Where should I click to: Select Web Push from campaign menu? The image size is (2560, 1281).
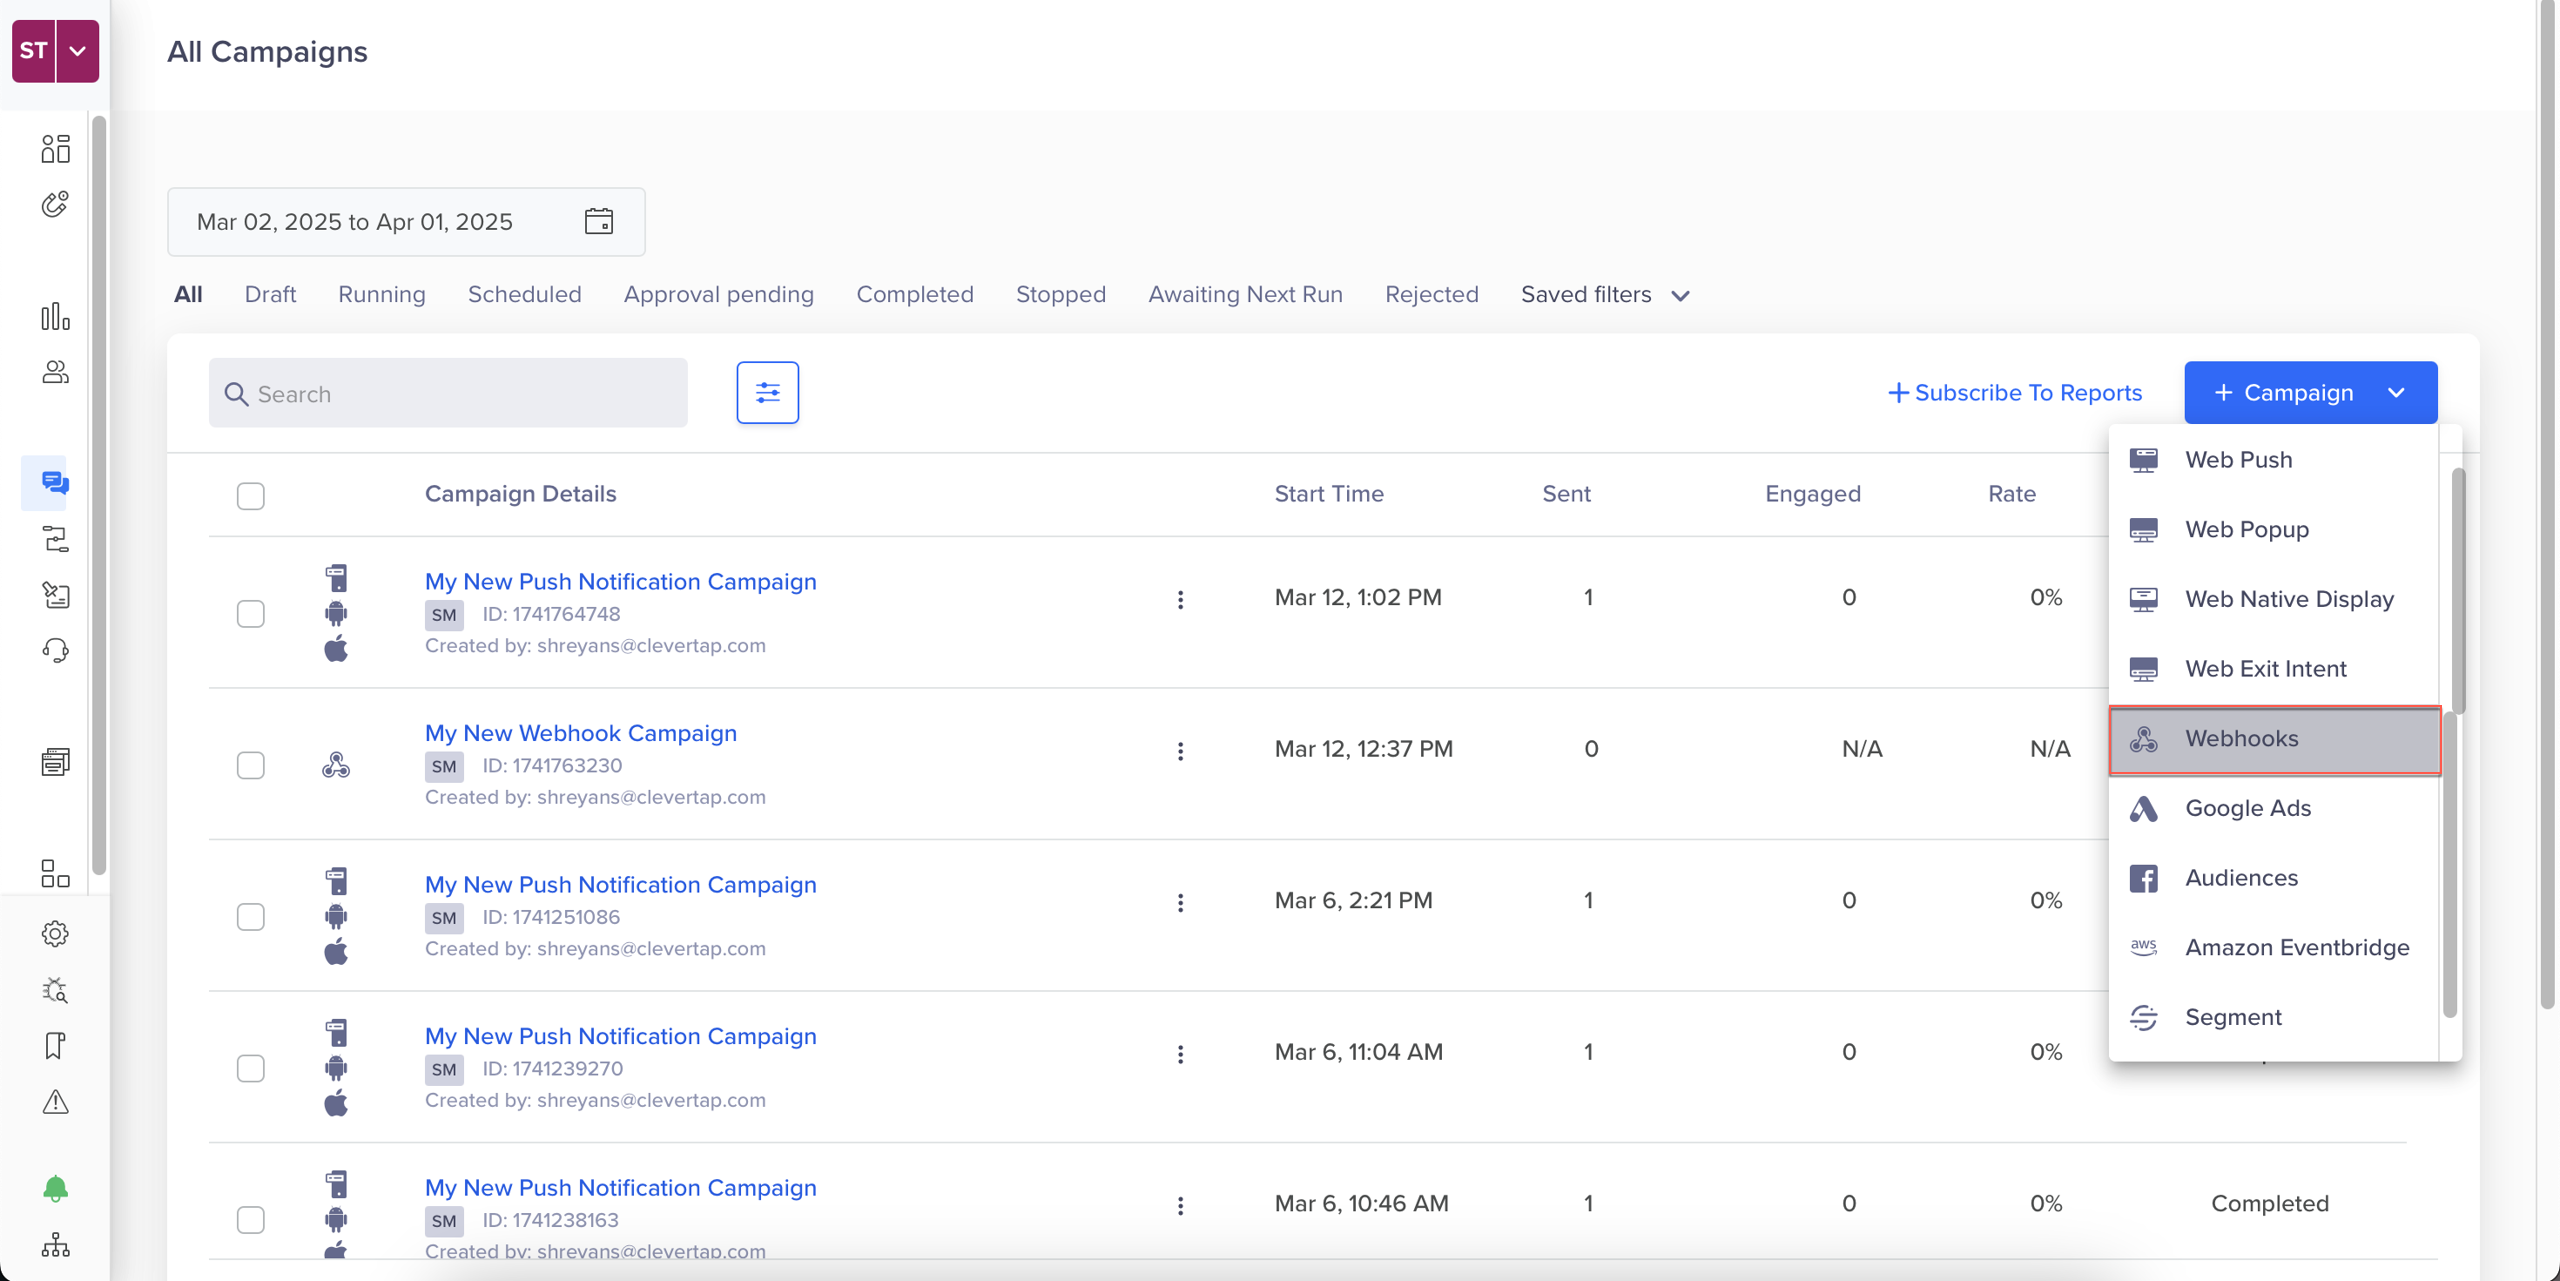pyautogui.click(x=2274, y=460)
